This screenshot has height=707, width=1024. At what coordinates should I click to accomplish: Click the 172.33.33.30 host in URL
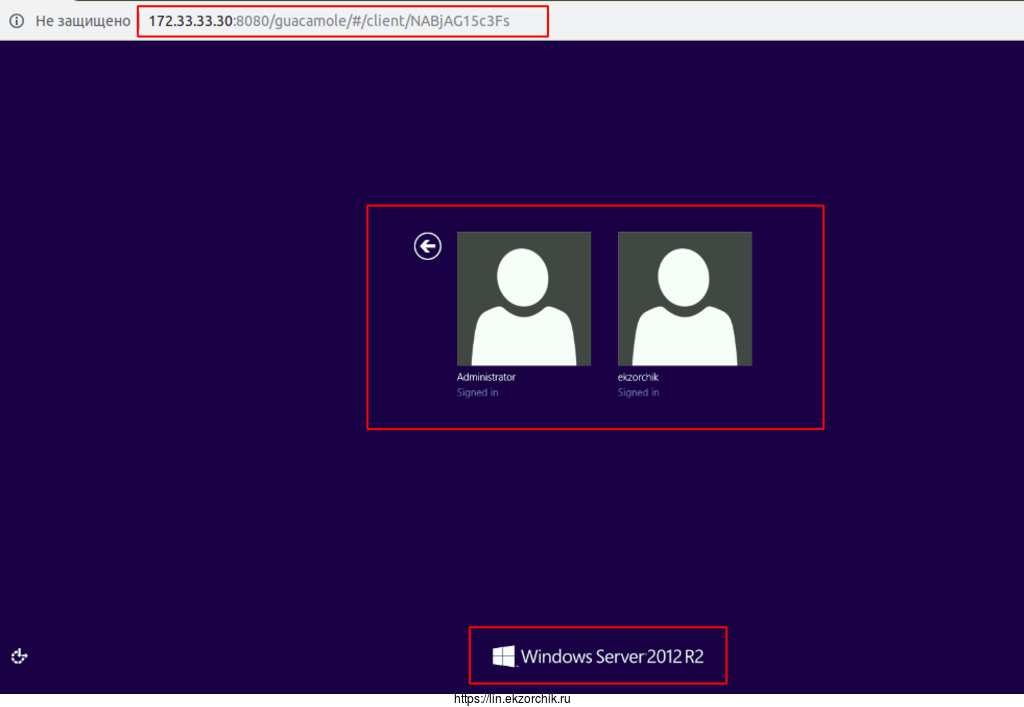190,20
